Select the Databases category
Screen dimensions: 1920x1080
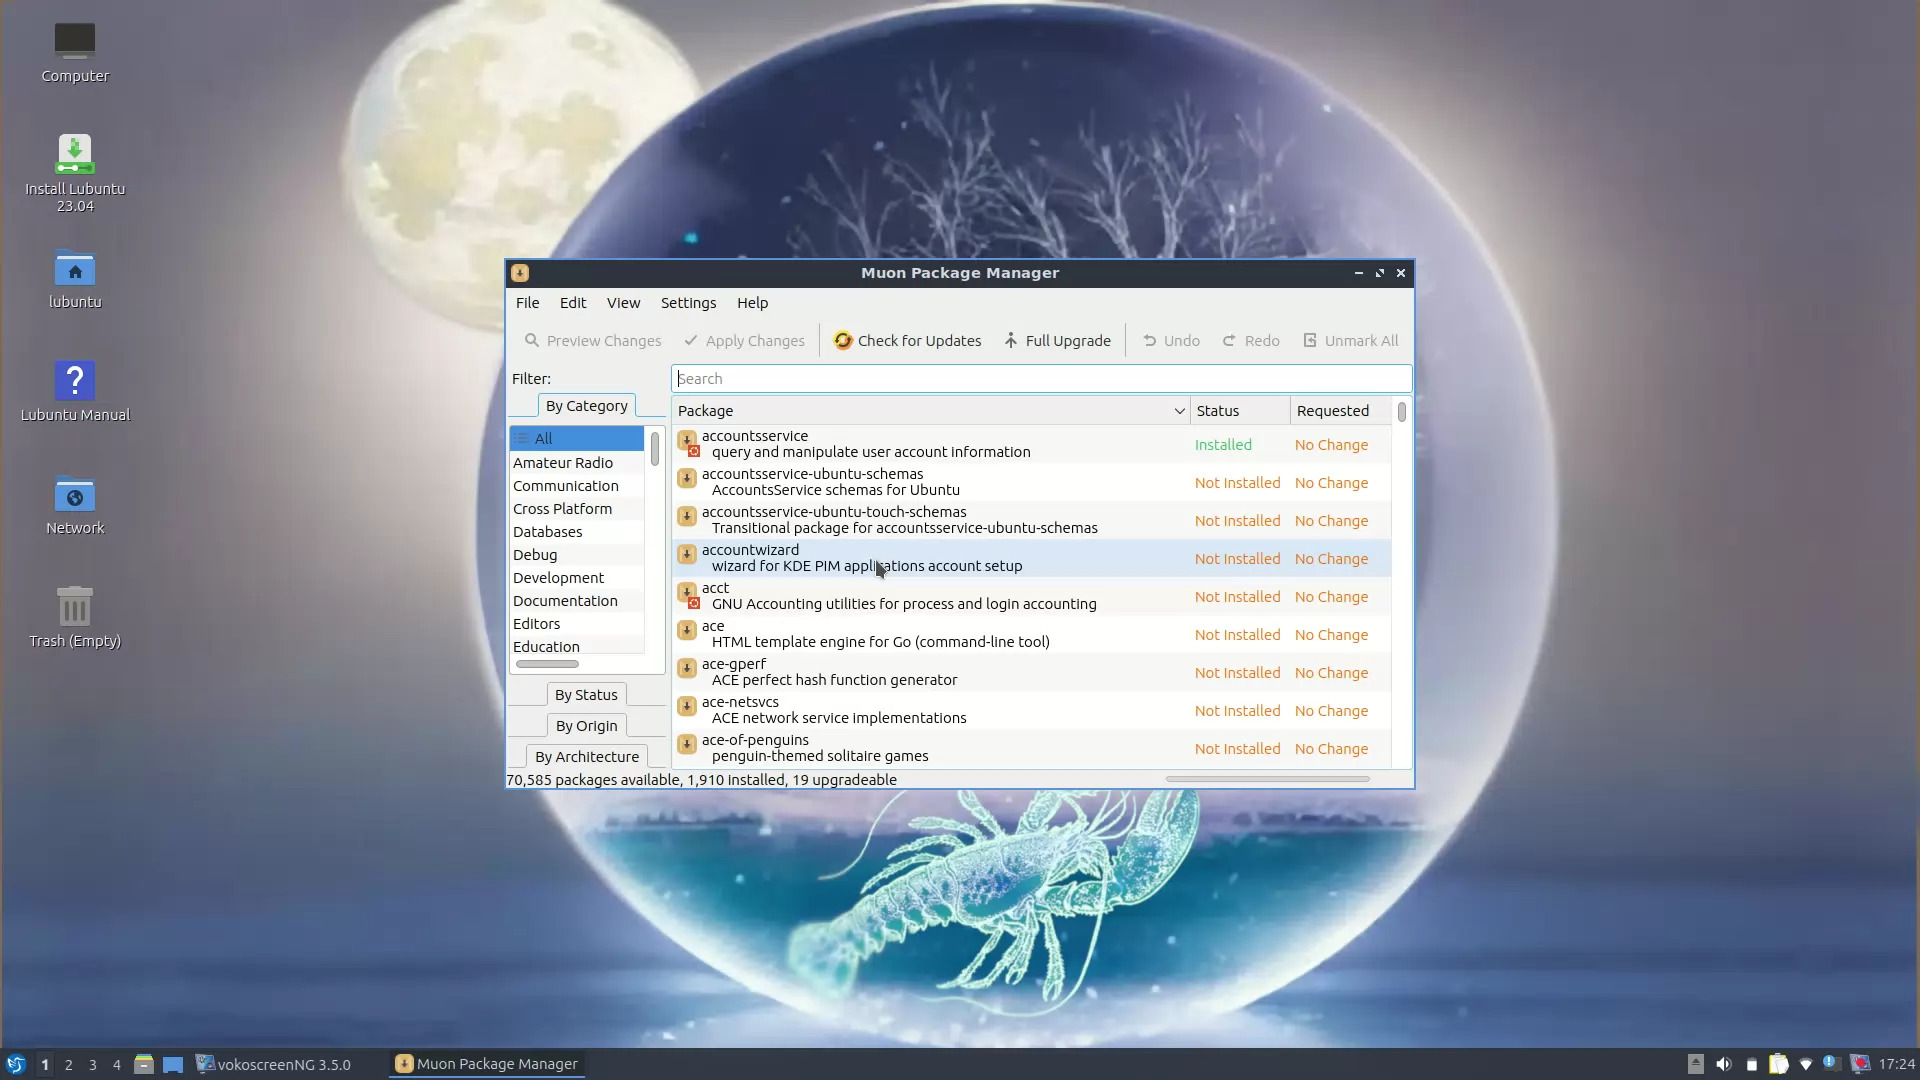(548, 531)
